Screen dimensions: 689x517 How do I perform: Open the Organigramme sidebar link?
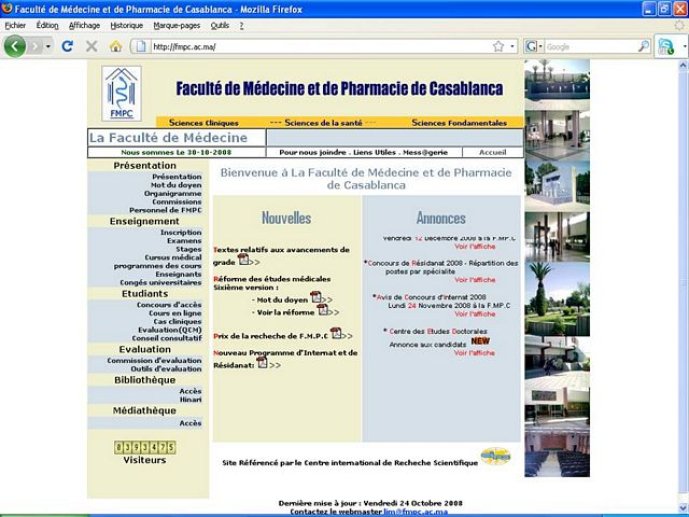pyautogui.click(x=173, y=193)
